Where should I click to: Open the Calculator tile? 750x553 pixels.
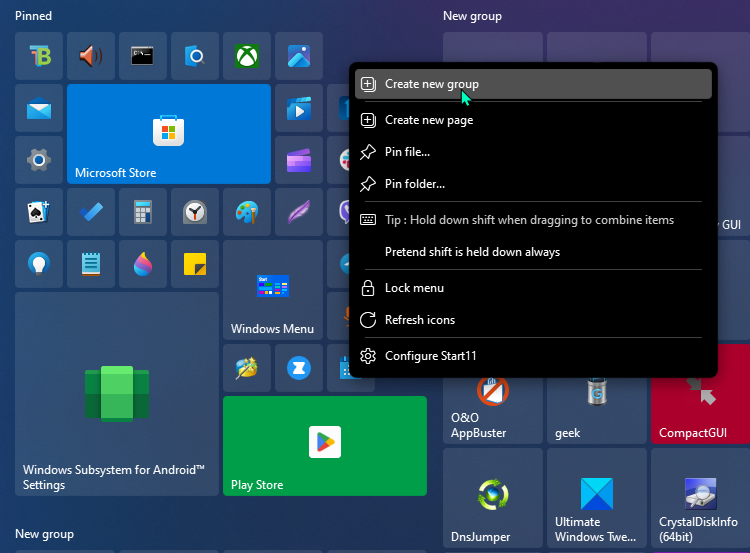tap(143, 212)
